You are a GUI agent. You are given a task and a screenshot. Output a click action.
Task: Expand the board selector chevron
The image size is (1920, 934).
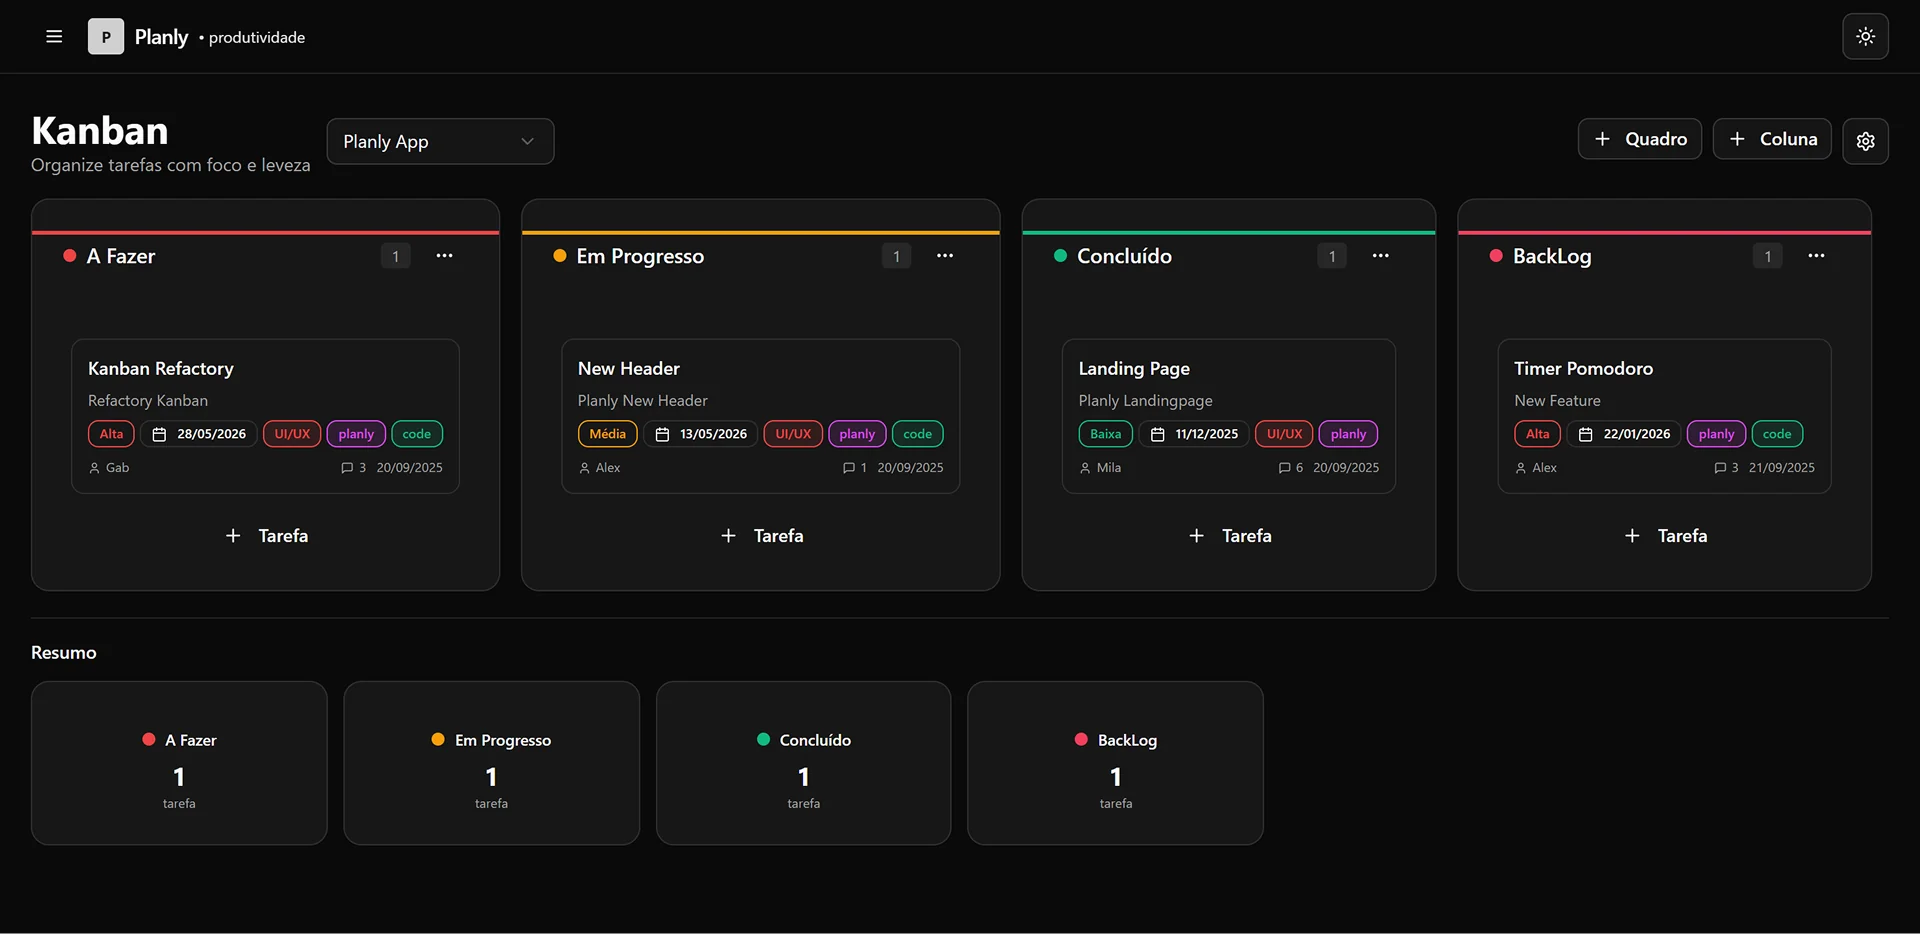point(528,141)
